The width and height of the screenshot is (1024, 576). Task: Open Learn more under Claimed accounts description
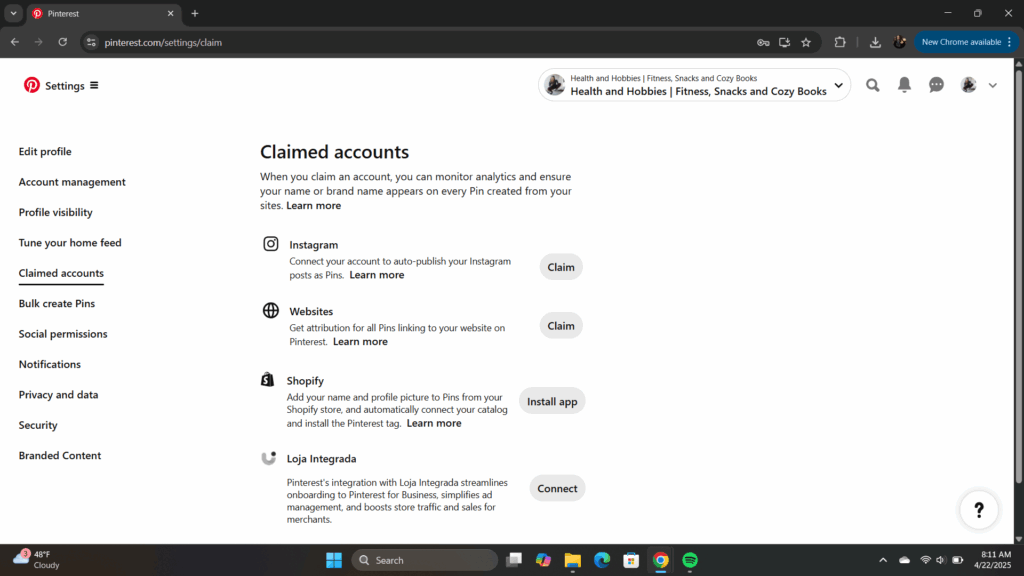coord(313,206)
